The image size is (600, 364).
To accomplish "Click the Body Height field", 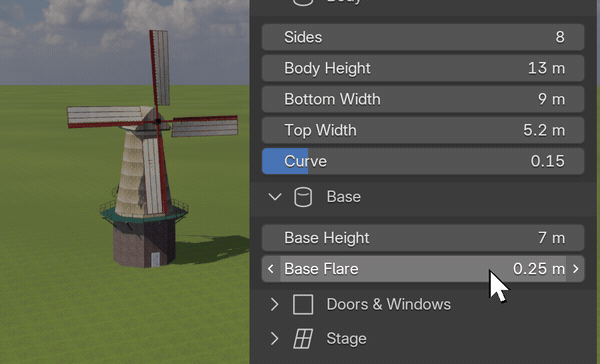I will [x=423, y=68].
